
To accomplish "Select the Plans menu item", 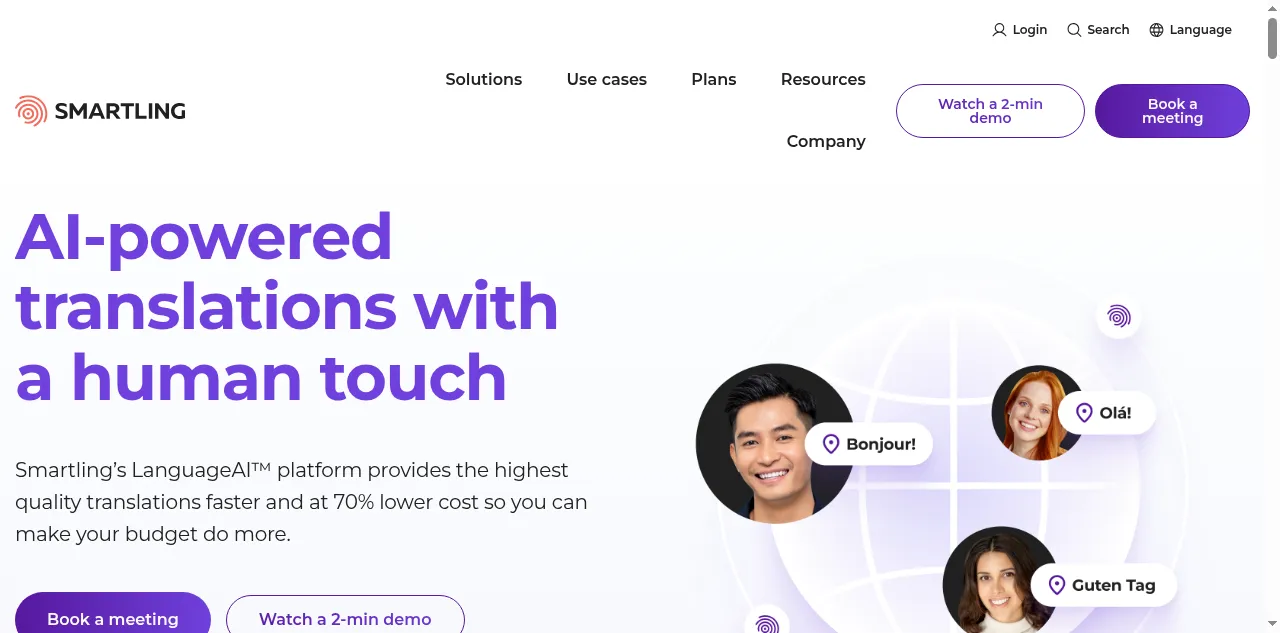I will click(714, 79).
